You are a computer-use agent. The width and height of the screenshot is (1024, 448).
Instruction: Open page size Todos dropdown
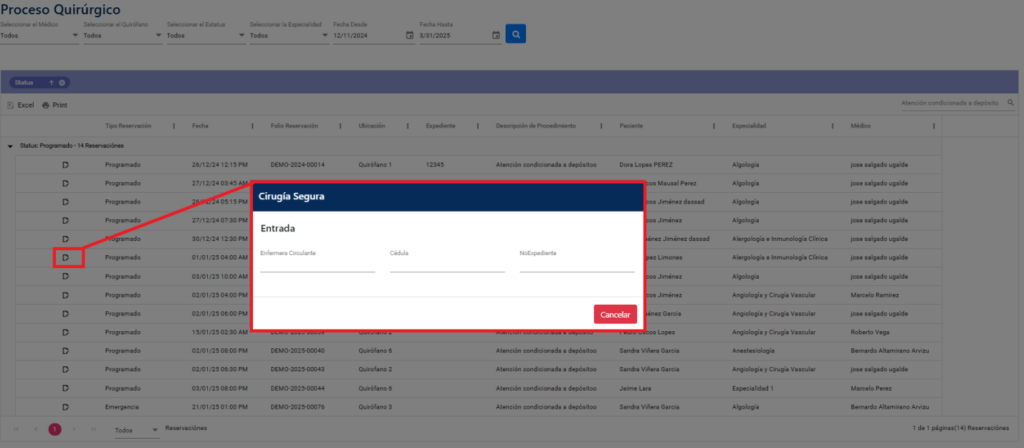(136, 430)
